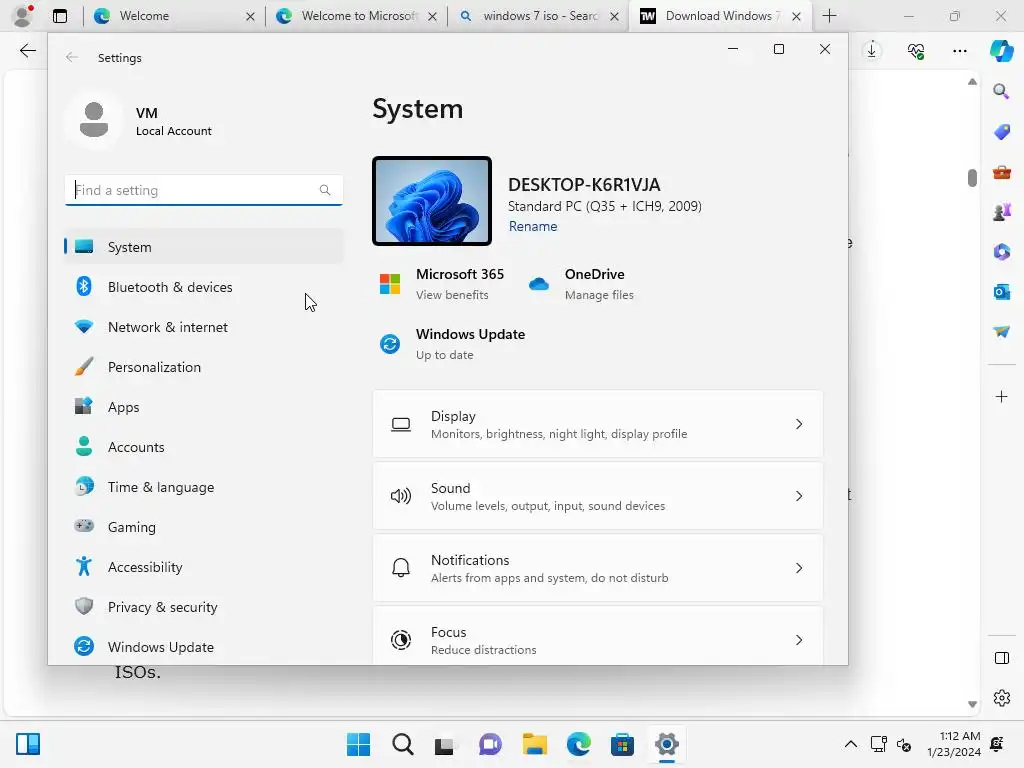The image size is (1024, 768).
Task: Open Edge settings and more menu
Action: click(959, 50)
